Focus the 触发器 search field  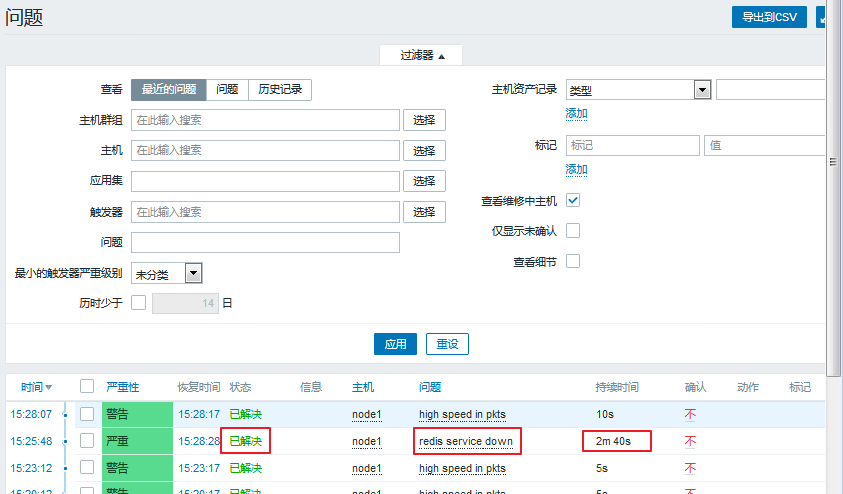point(266,212)
